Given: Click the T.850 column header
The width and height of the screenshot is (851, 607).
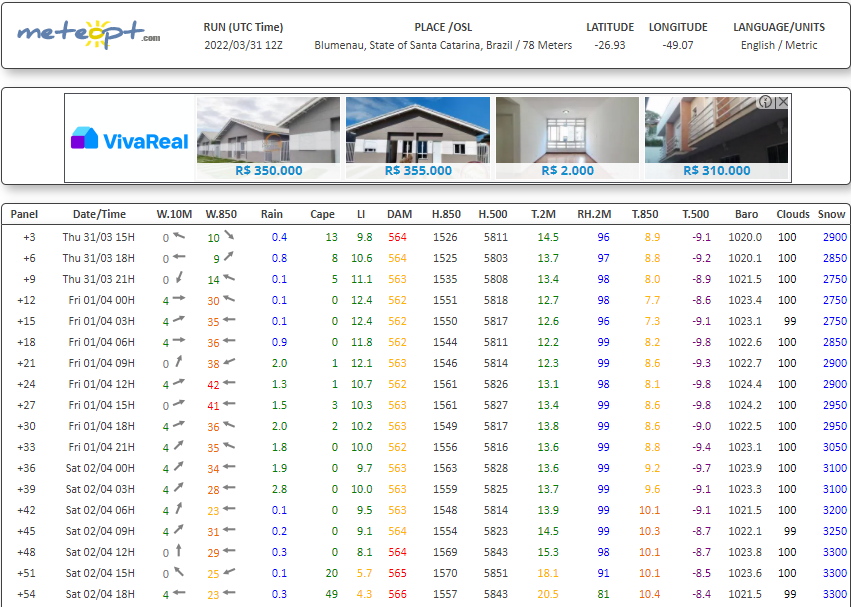Looking at the screenshot, I should coord(645,214).
